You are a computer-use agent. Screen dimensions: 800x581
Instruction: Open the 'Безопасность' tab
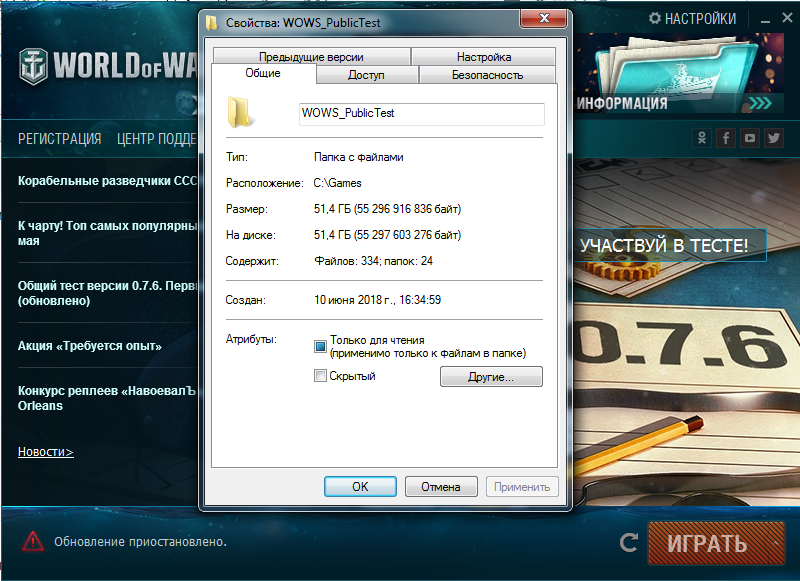[487, 74]
